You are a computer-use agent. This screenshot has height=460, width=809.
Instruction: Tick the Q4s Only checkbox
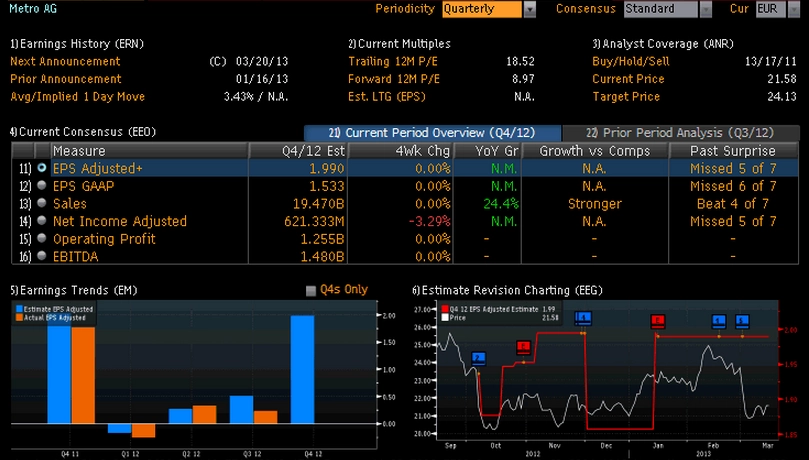[x=311, y=291]
